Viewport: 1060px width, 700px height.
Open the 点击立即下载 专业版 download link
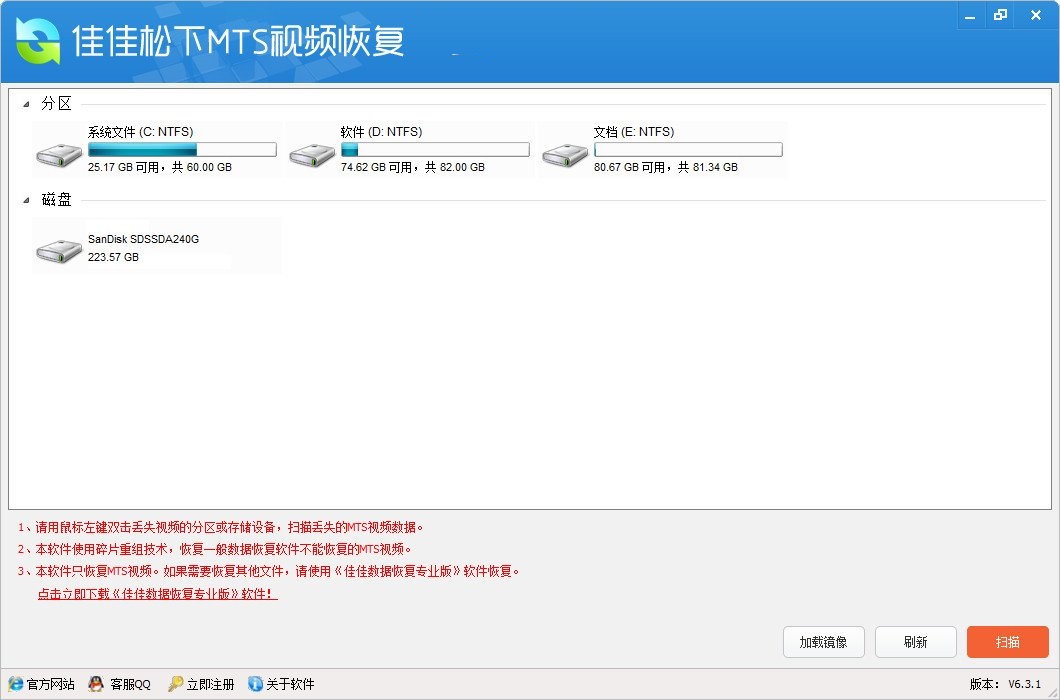[x=158, y=594]
